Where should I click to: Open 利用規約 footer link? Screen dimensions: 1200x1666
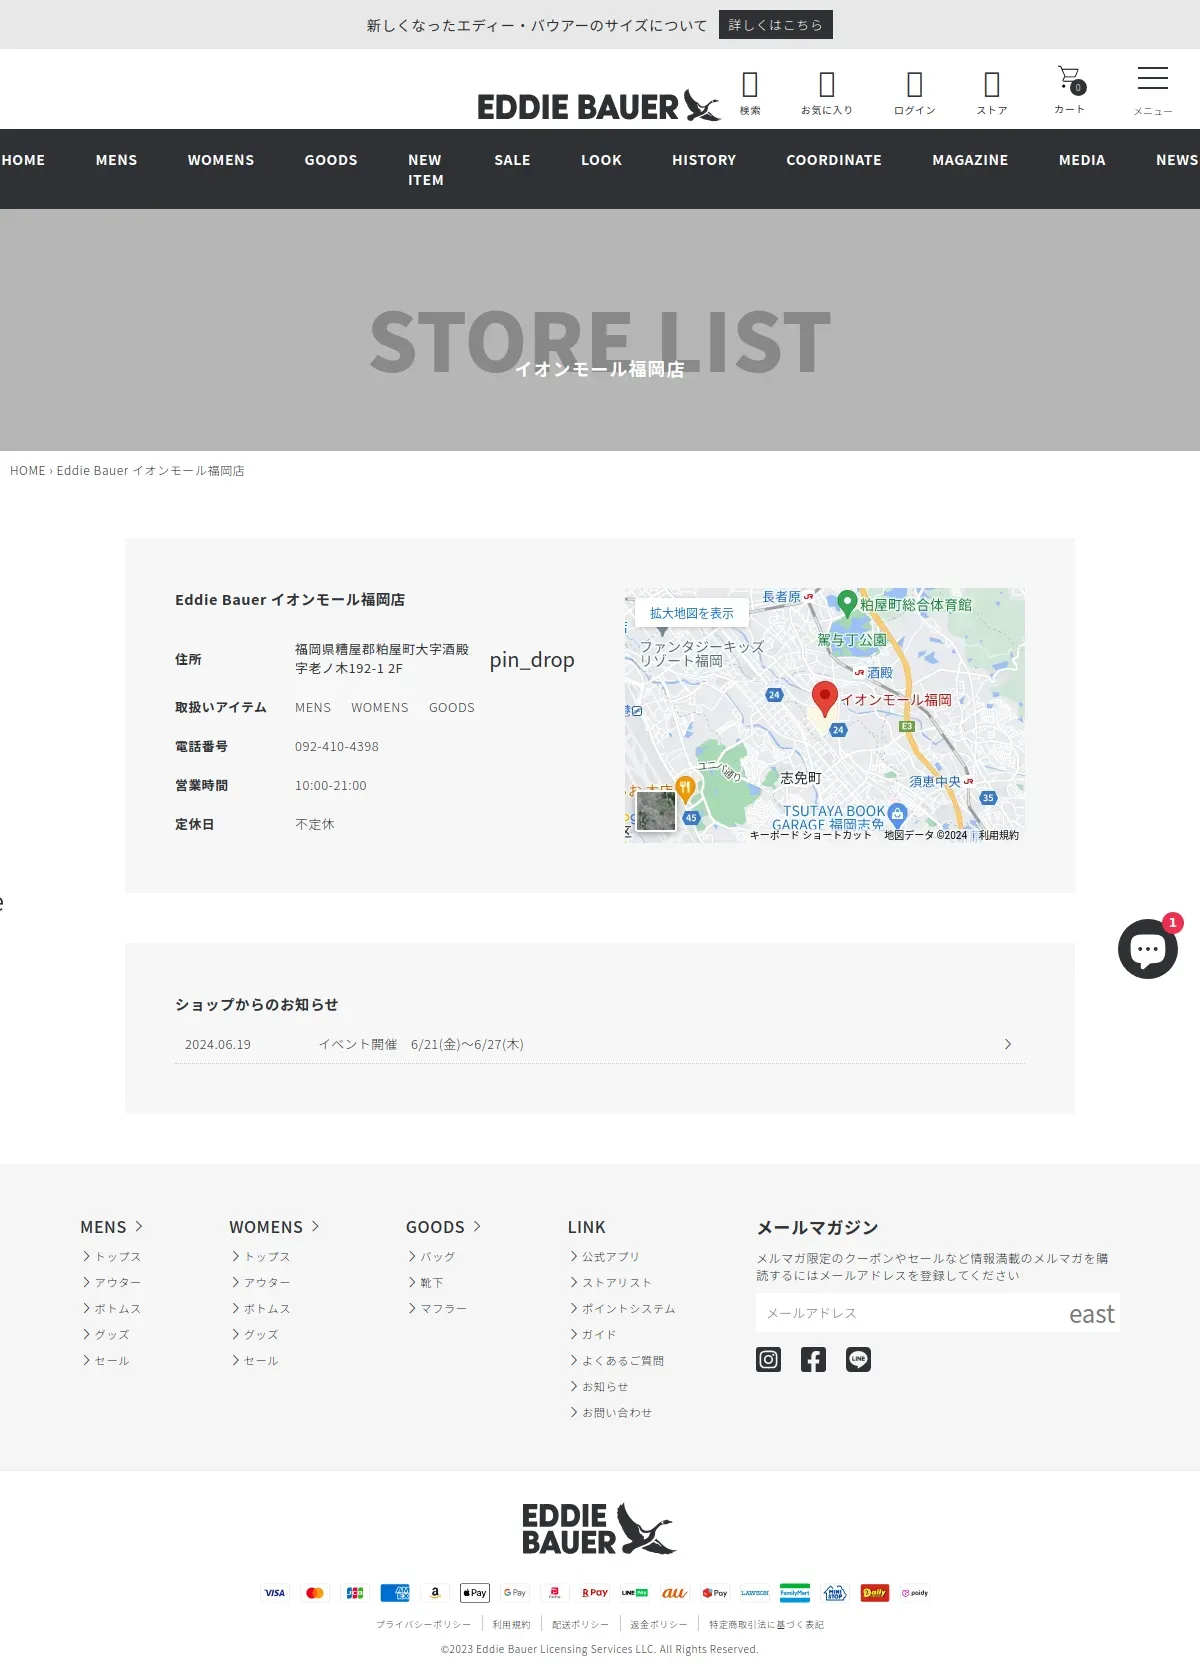pos(511,1625)
